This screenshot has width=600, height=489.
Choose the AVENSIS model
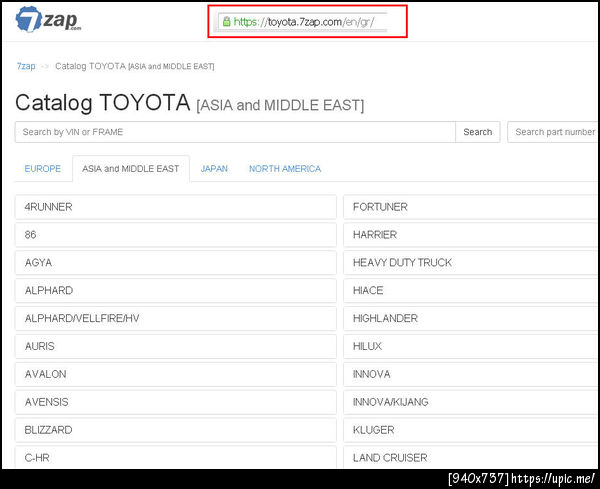point(176,402)
